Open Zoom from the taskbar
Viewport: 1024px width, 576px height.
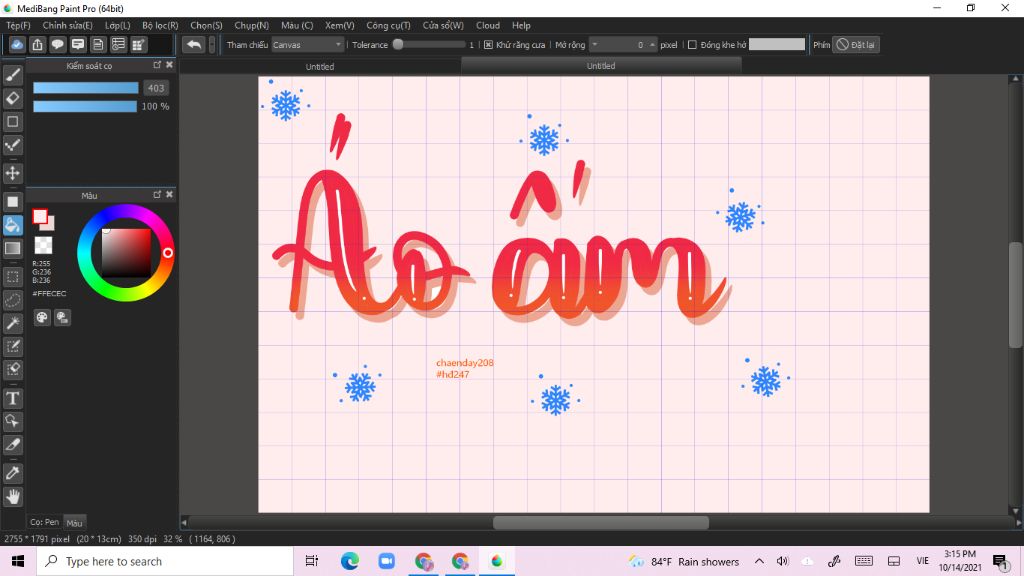pos(387,561)
